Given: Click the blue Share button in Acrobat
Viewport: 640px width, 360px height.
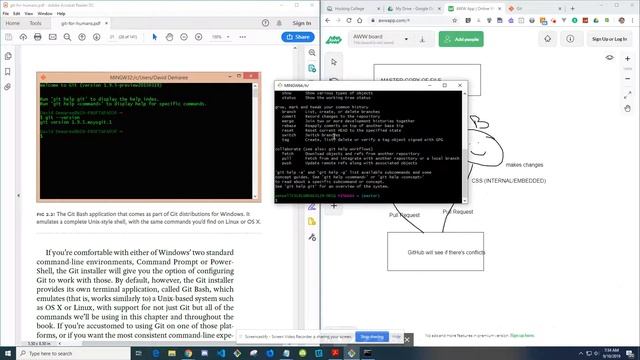Looking at the screenshot, I should tap(298, 37).
